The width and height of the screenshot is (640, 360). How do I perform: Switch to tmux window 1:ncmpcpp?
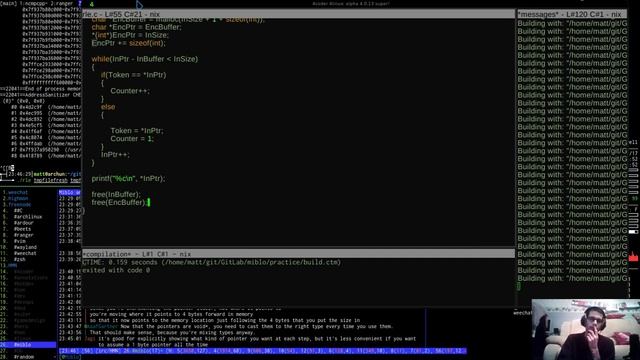pos(34,3)
